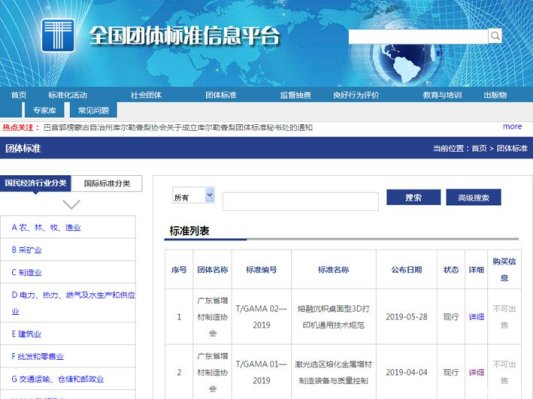The height and width of the screenshot is (399, 533).
Task: Click the more link
Action: [512, 126]
